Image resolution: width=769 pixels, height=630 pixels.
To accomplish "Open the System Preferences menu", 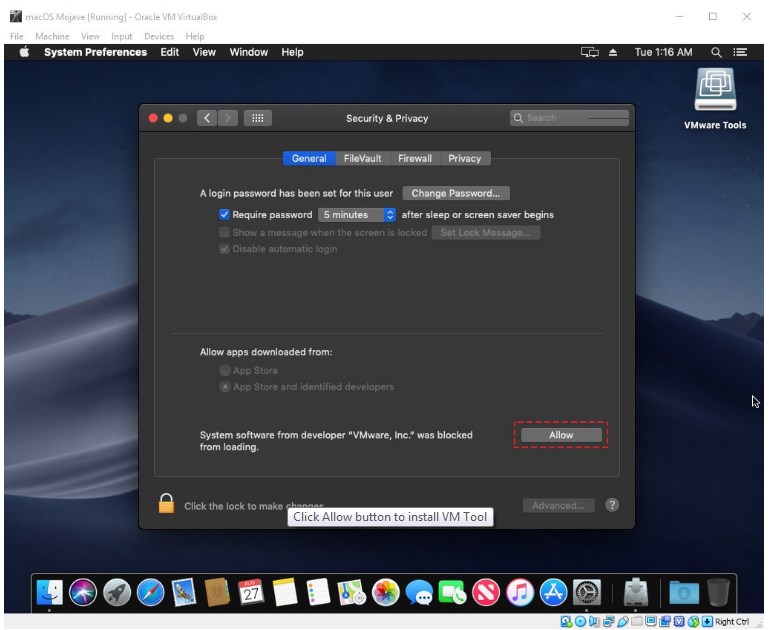I will [95, 52].
